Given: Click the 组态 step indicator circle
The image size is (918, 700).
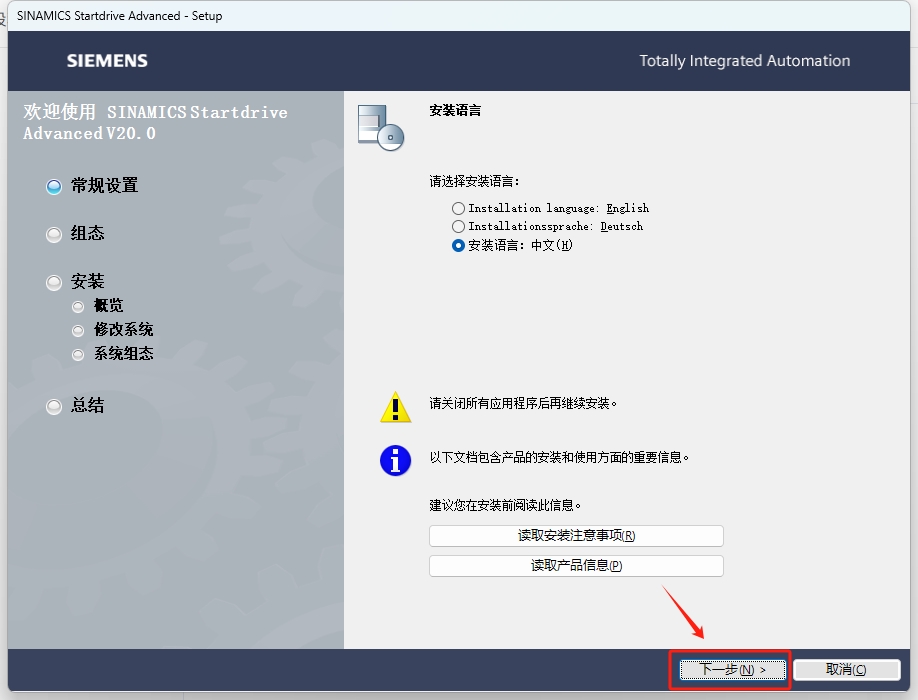Looking at the screenshot, I should point(53,234).
